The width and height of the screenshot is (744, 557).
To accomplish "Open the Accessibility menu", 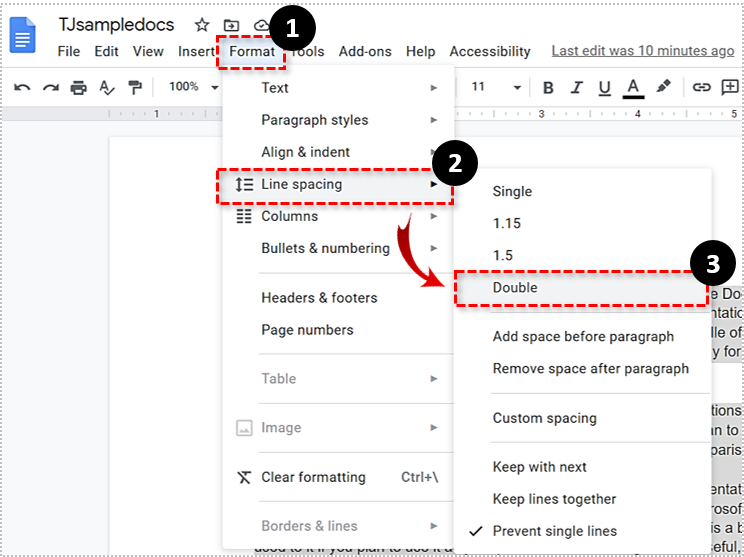I will point(490,51).
